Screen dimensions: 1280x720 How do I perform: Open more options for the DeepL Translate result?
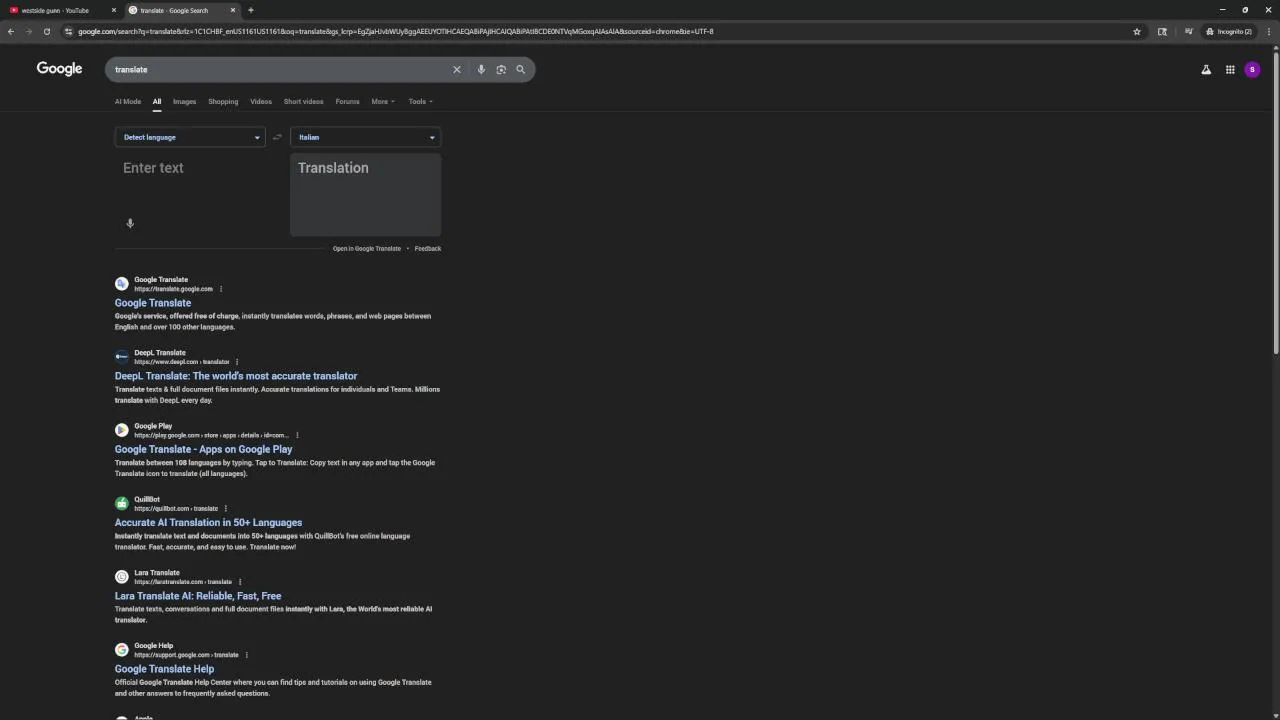[237, 362]
